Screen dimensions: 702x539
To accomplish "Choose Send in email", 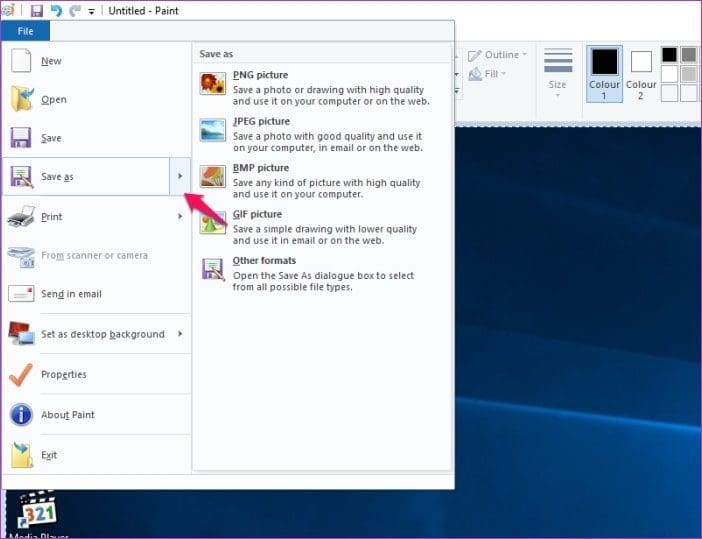I will (96, 294).
